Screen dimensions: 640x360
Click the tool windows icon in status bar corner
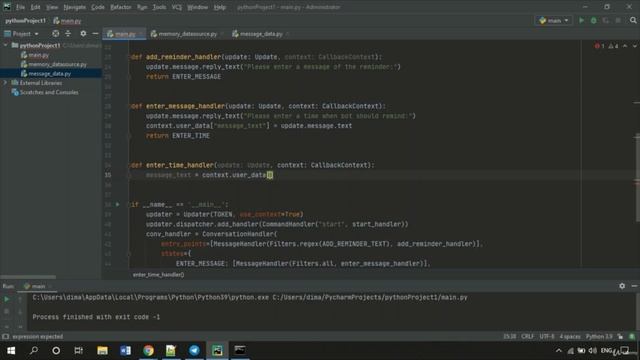tap(5, 337)
